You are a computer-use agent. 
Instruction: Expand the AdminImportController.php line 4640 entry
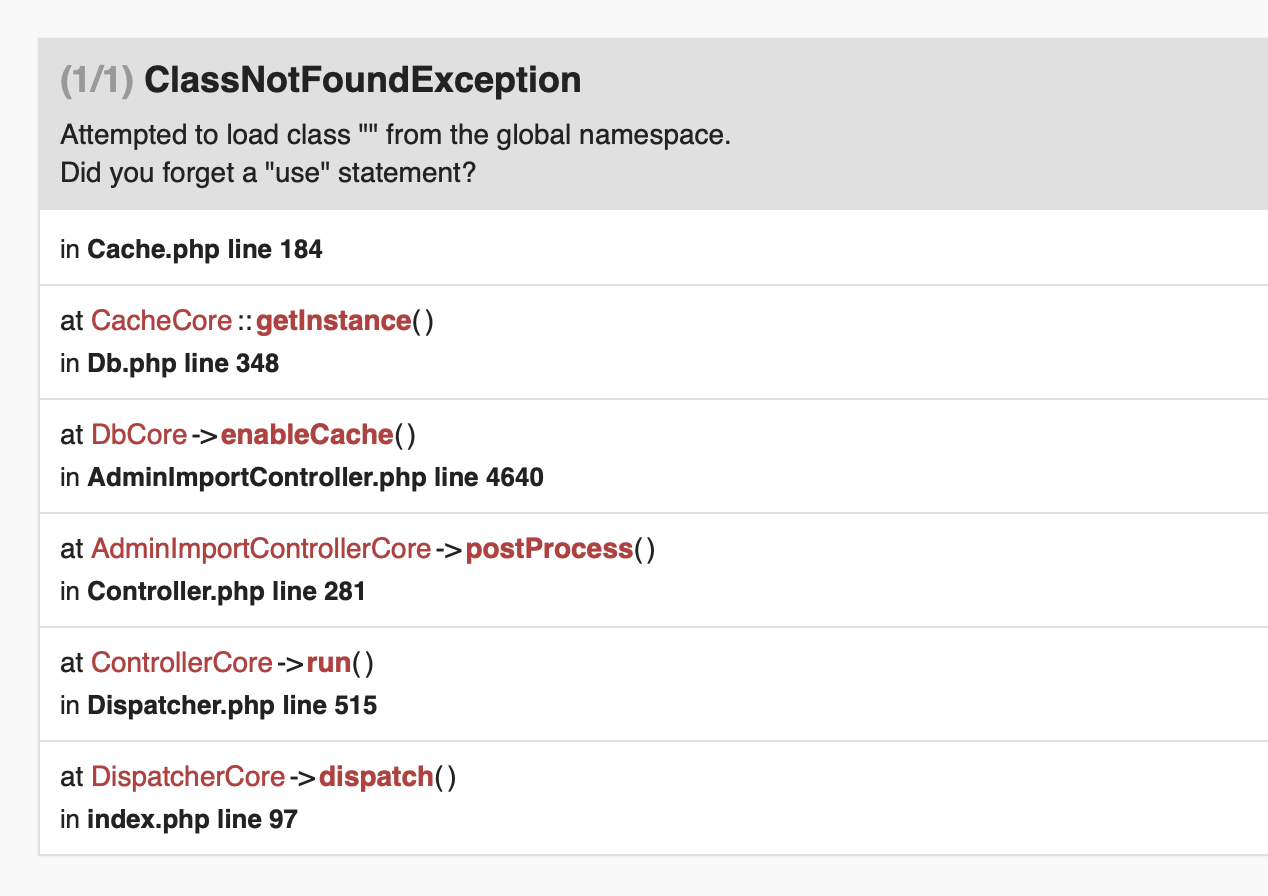[315, 477]
